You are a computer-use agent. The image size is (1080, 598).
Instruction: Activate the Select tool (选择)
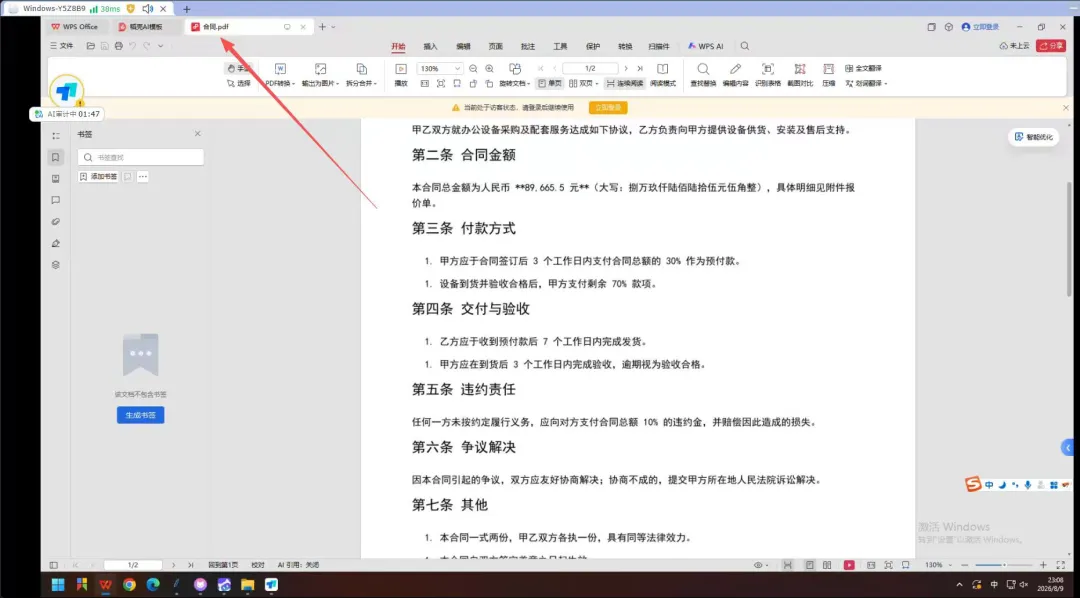238,83
